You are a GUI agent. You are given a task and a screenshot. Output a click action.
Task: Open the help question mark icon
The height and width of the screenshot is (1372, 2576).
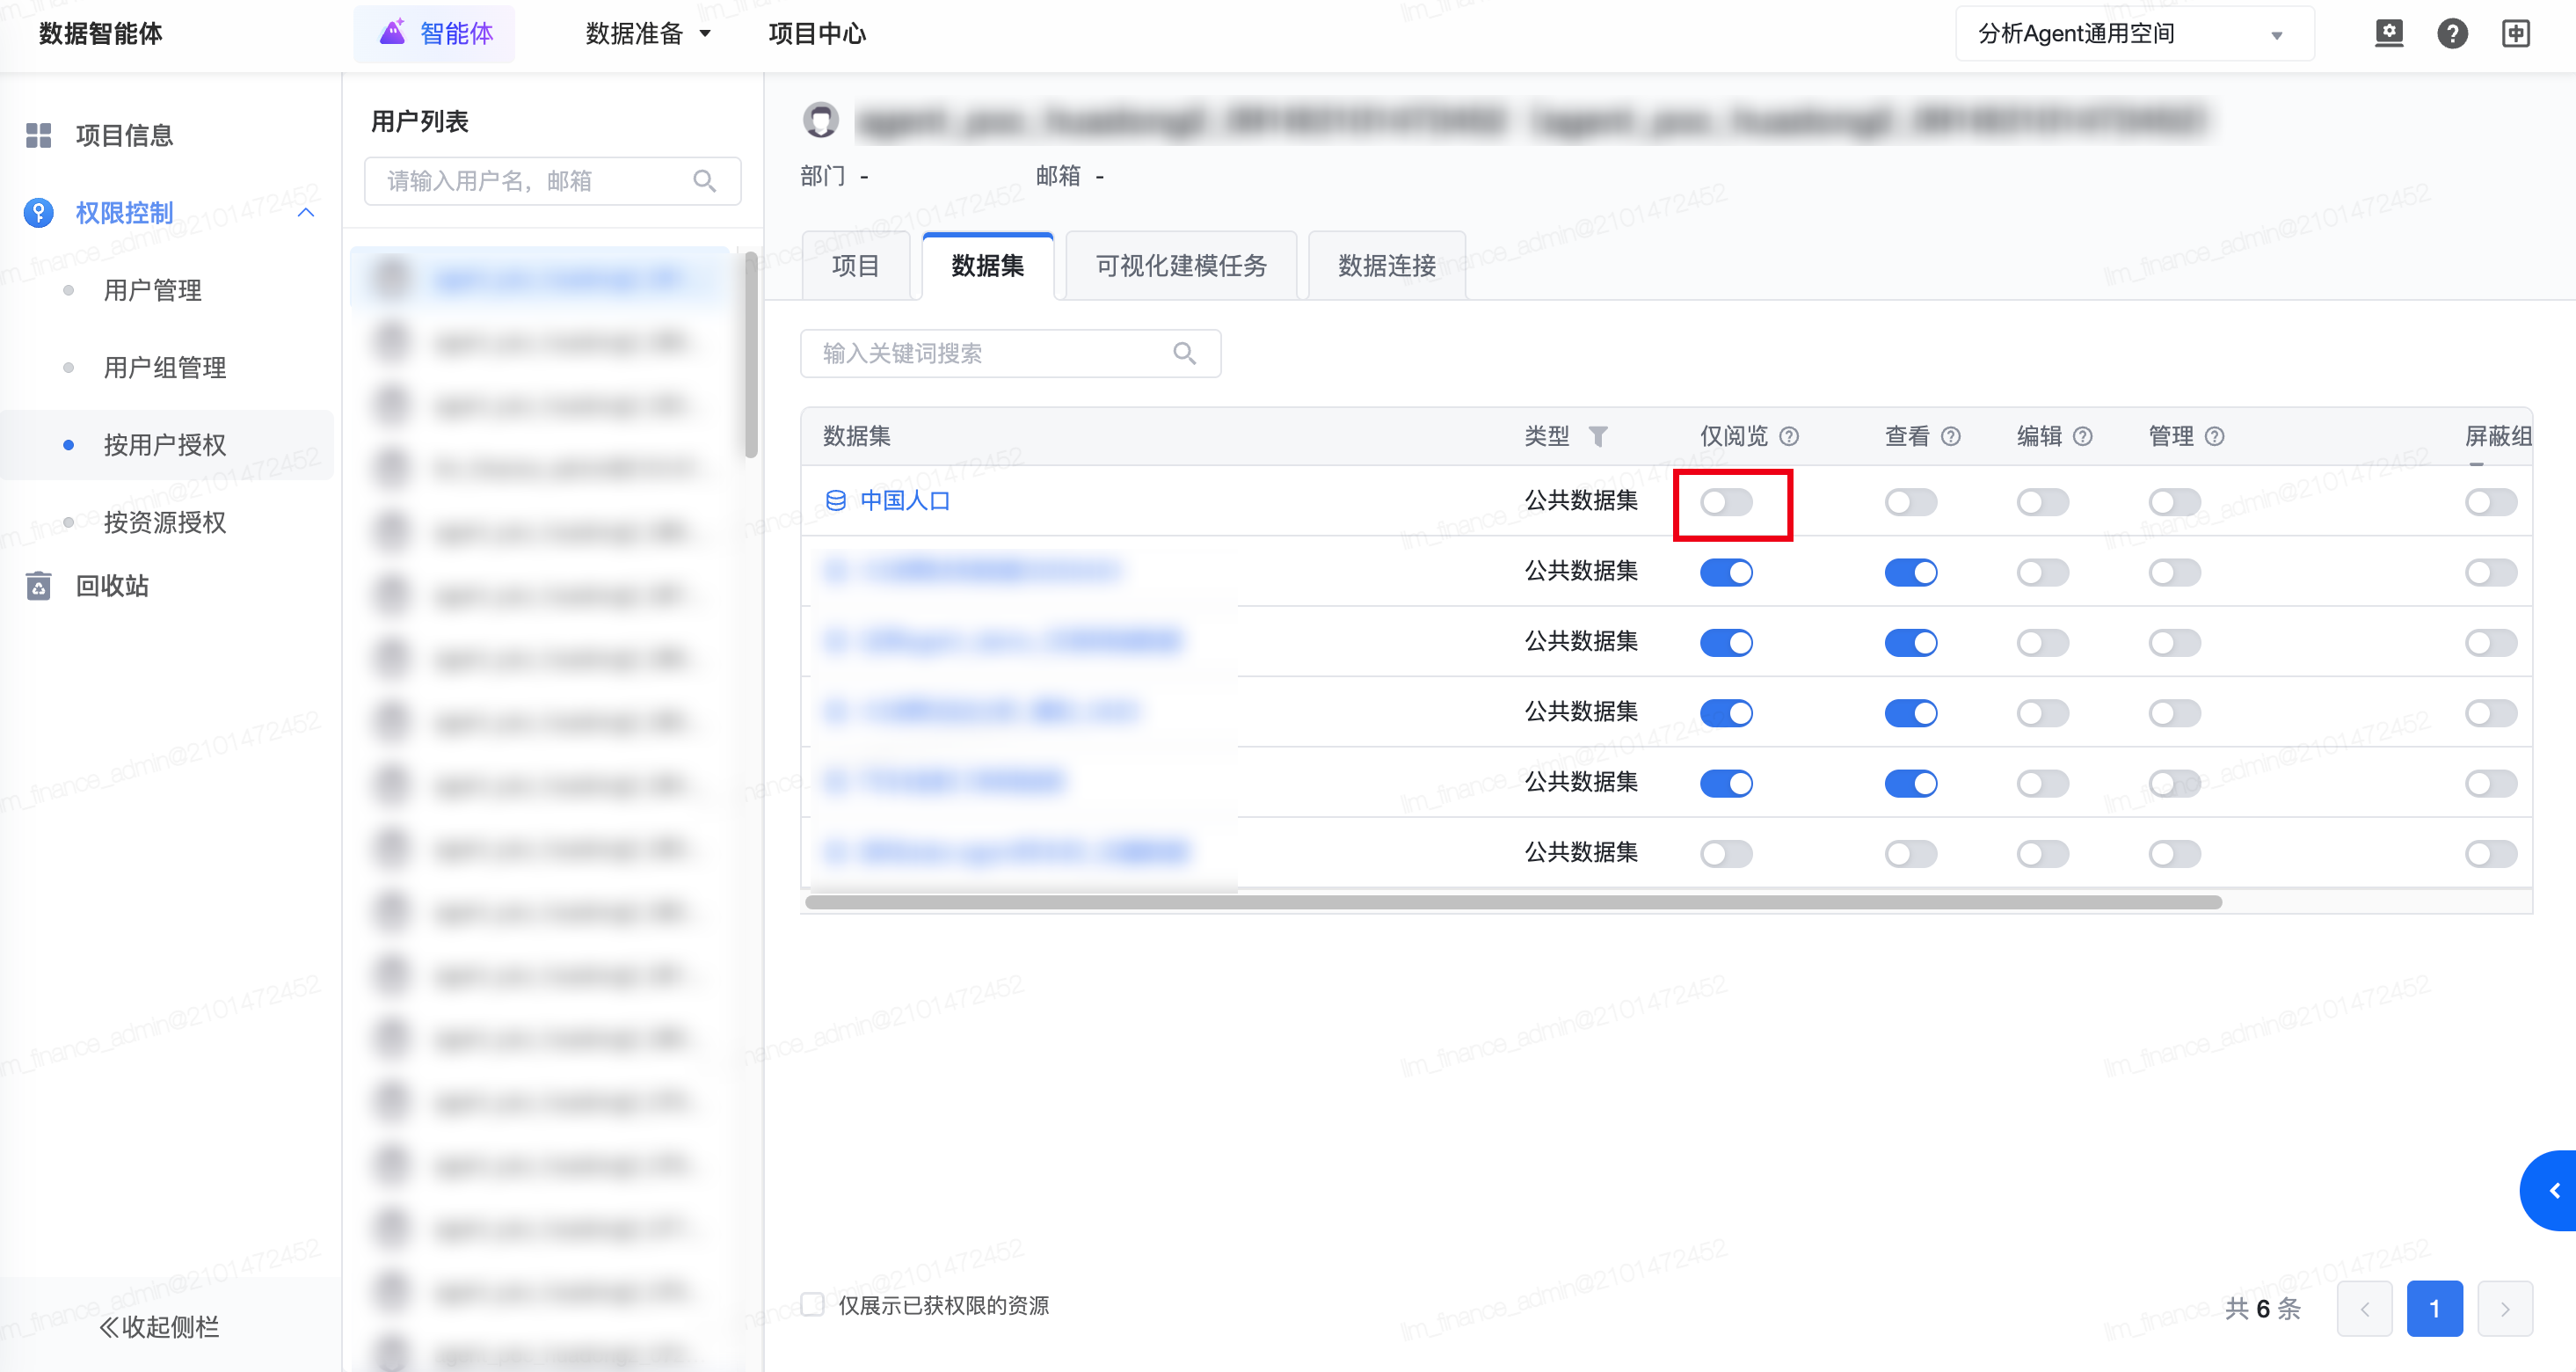(2452, 33)
